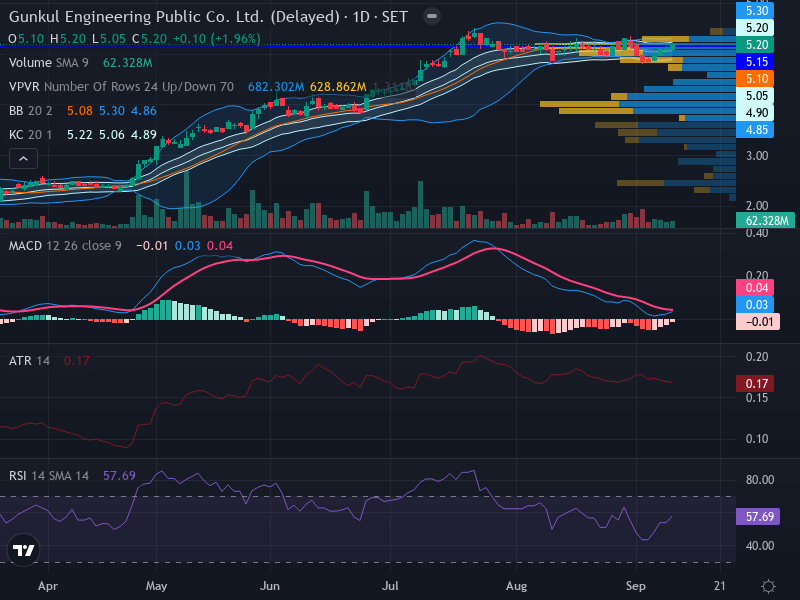This screenshot has height=600, width=800.
Task: Open chart settings gear icon
Action: tap(768, 586)
